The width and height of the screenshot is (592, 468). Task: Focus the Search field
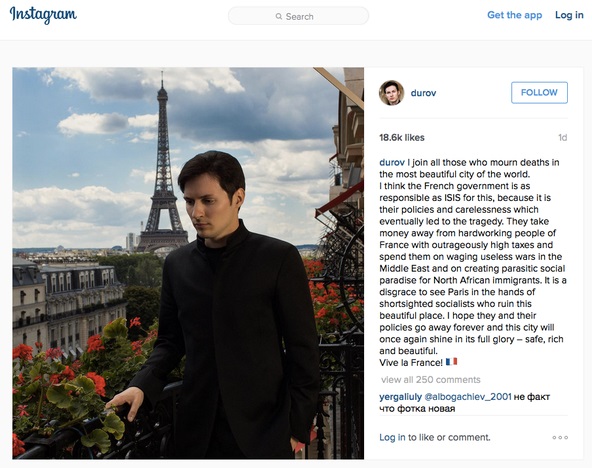(298, 16)
